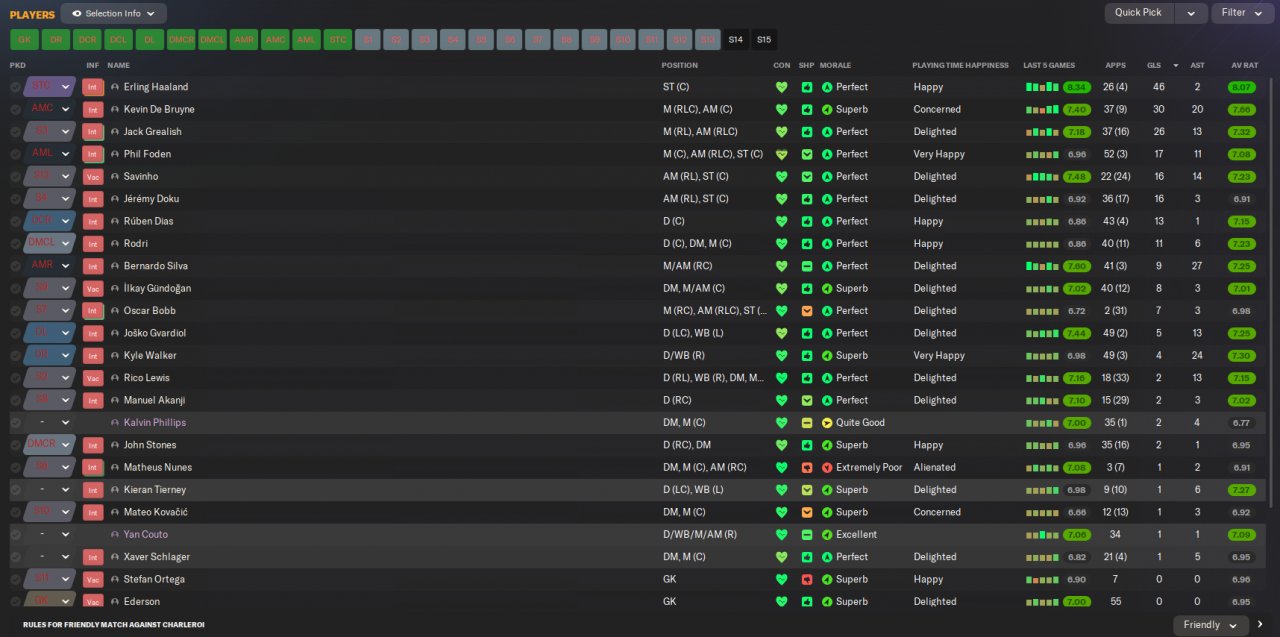Click the yellow morale icon for Kalvin Phillips
This screenshot has height=637, width=1280.
pyautogui.click(x=827, y=423)
